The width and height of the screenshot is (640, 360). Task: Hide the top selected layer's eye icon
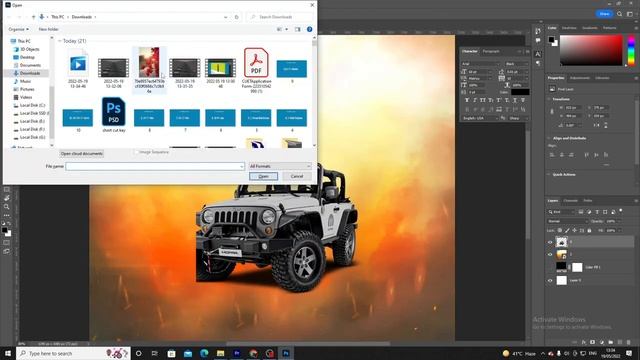click(x=550, y=242)
